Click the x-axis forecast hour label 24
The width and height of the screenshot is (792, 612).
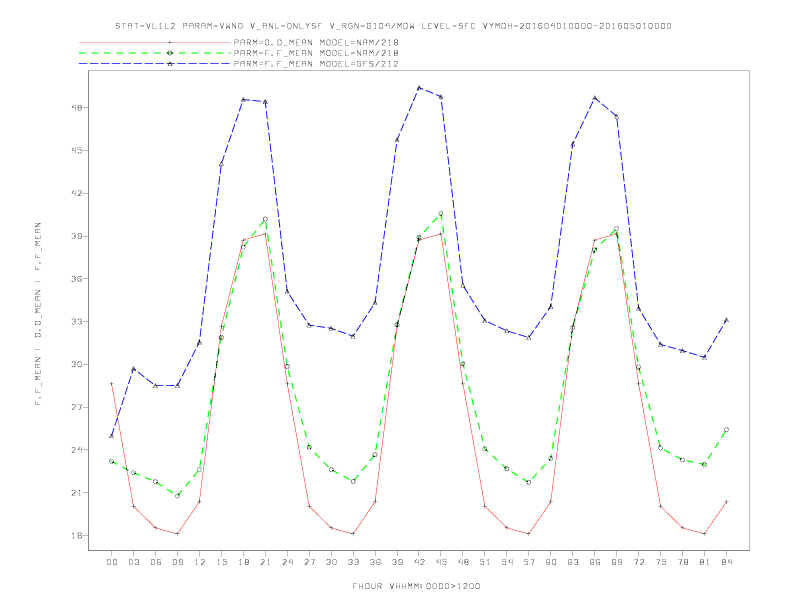[287, 562]
